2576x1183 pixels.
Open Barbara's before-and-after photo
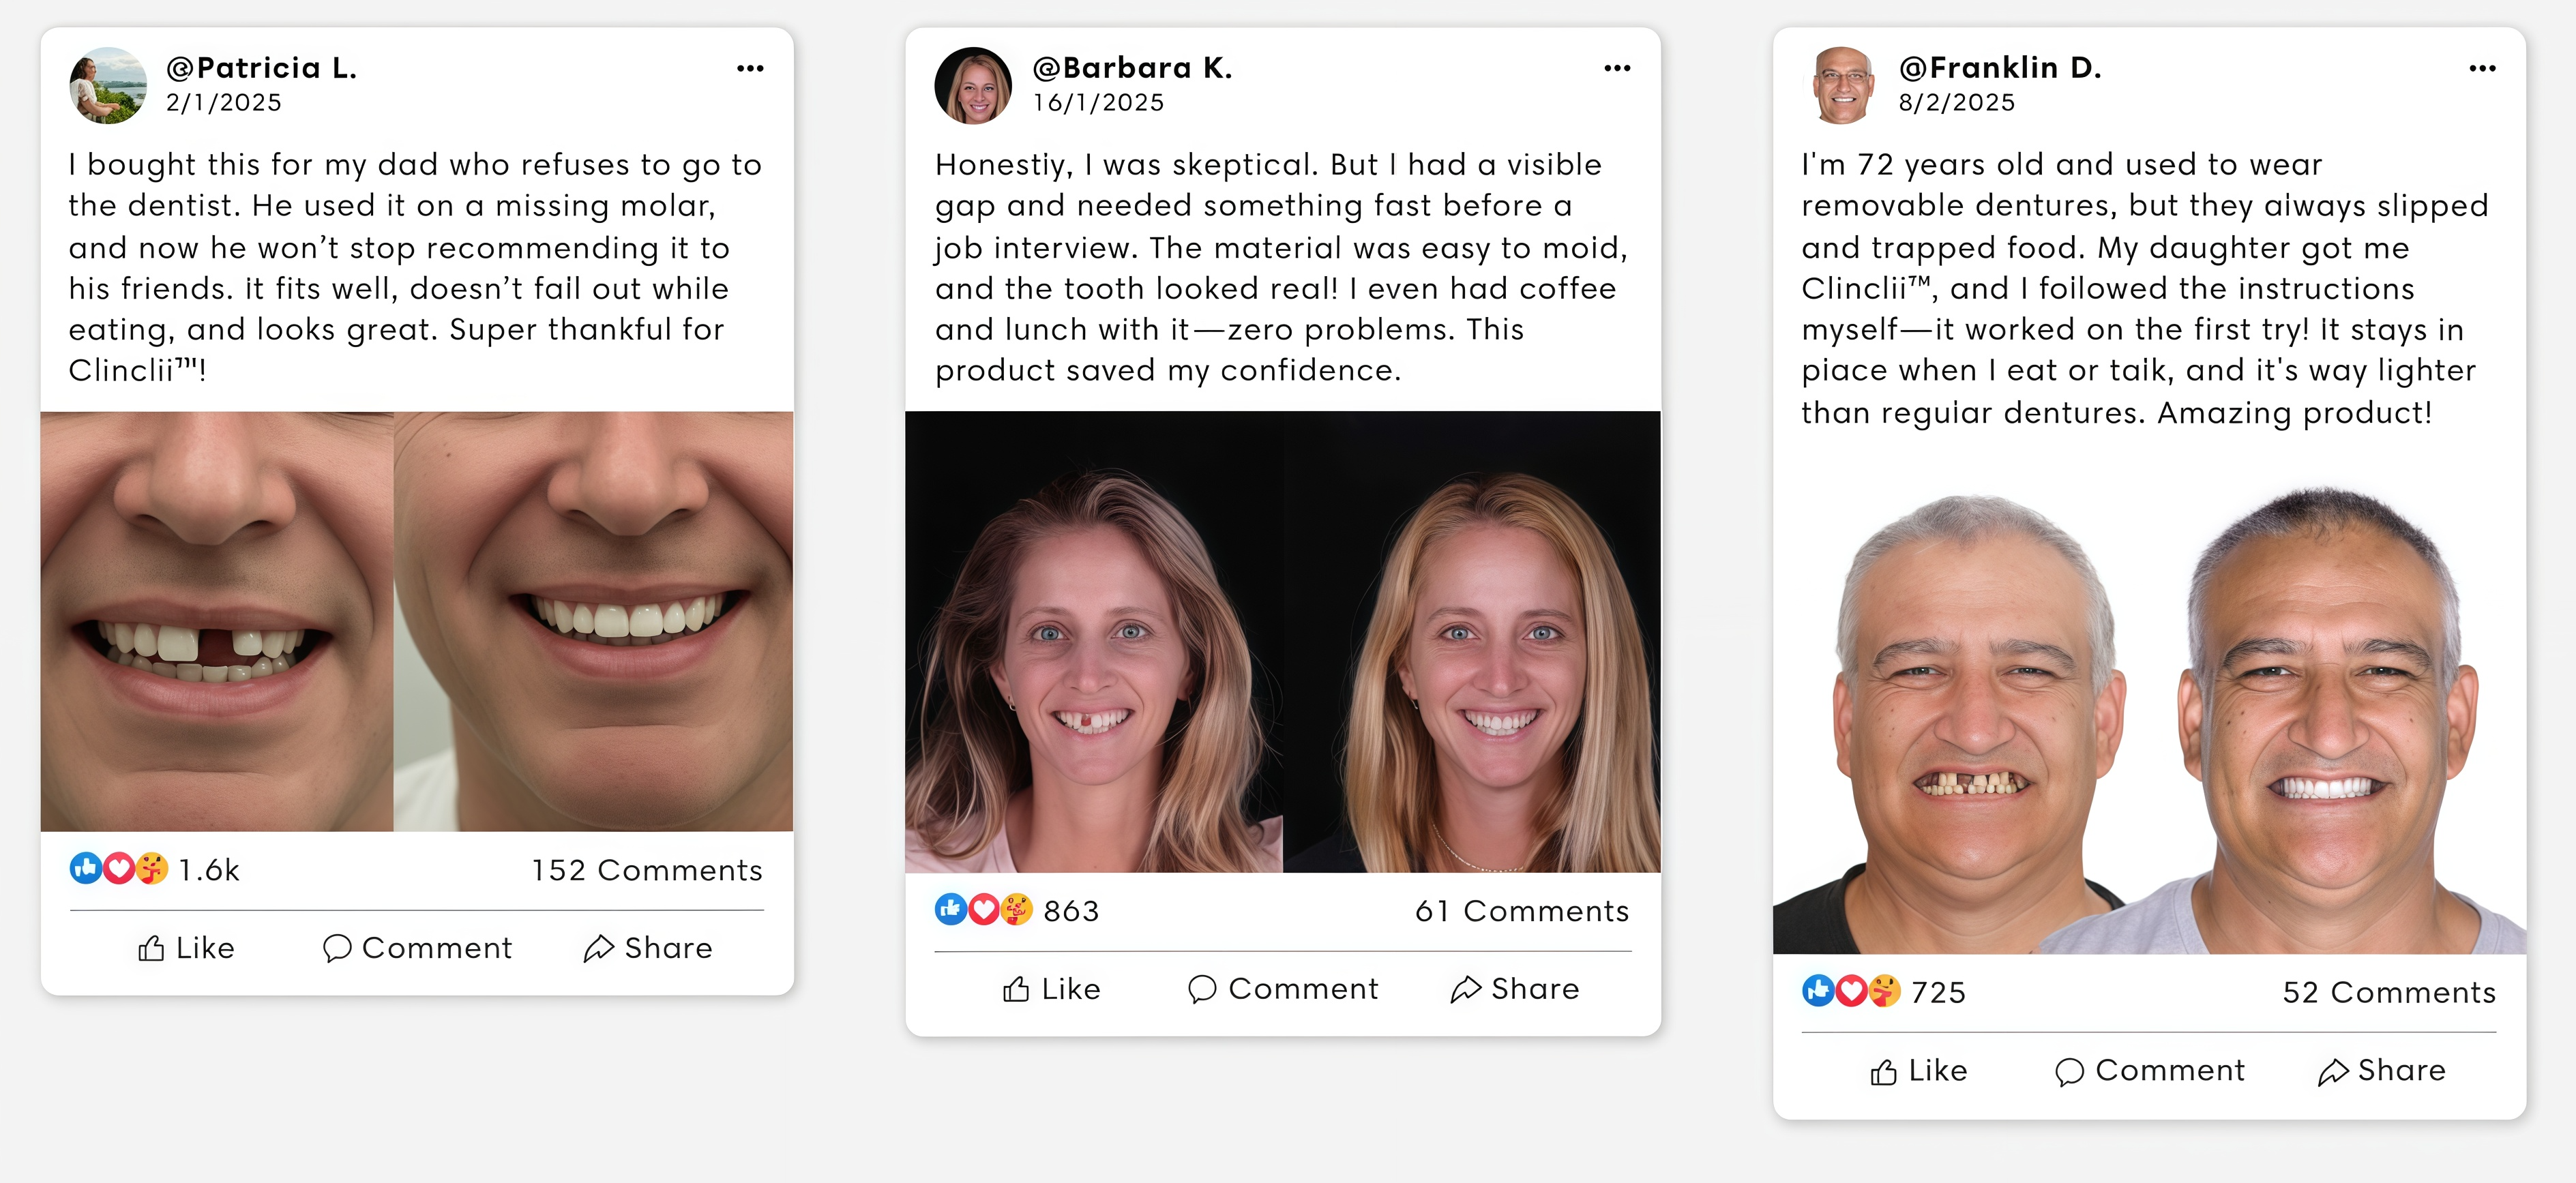point(1283,642)
